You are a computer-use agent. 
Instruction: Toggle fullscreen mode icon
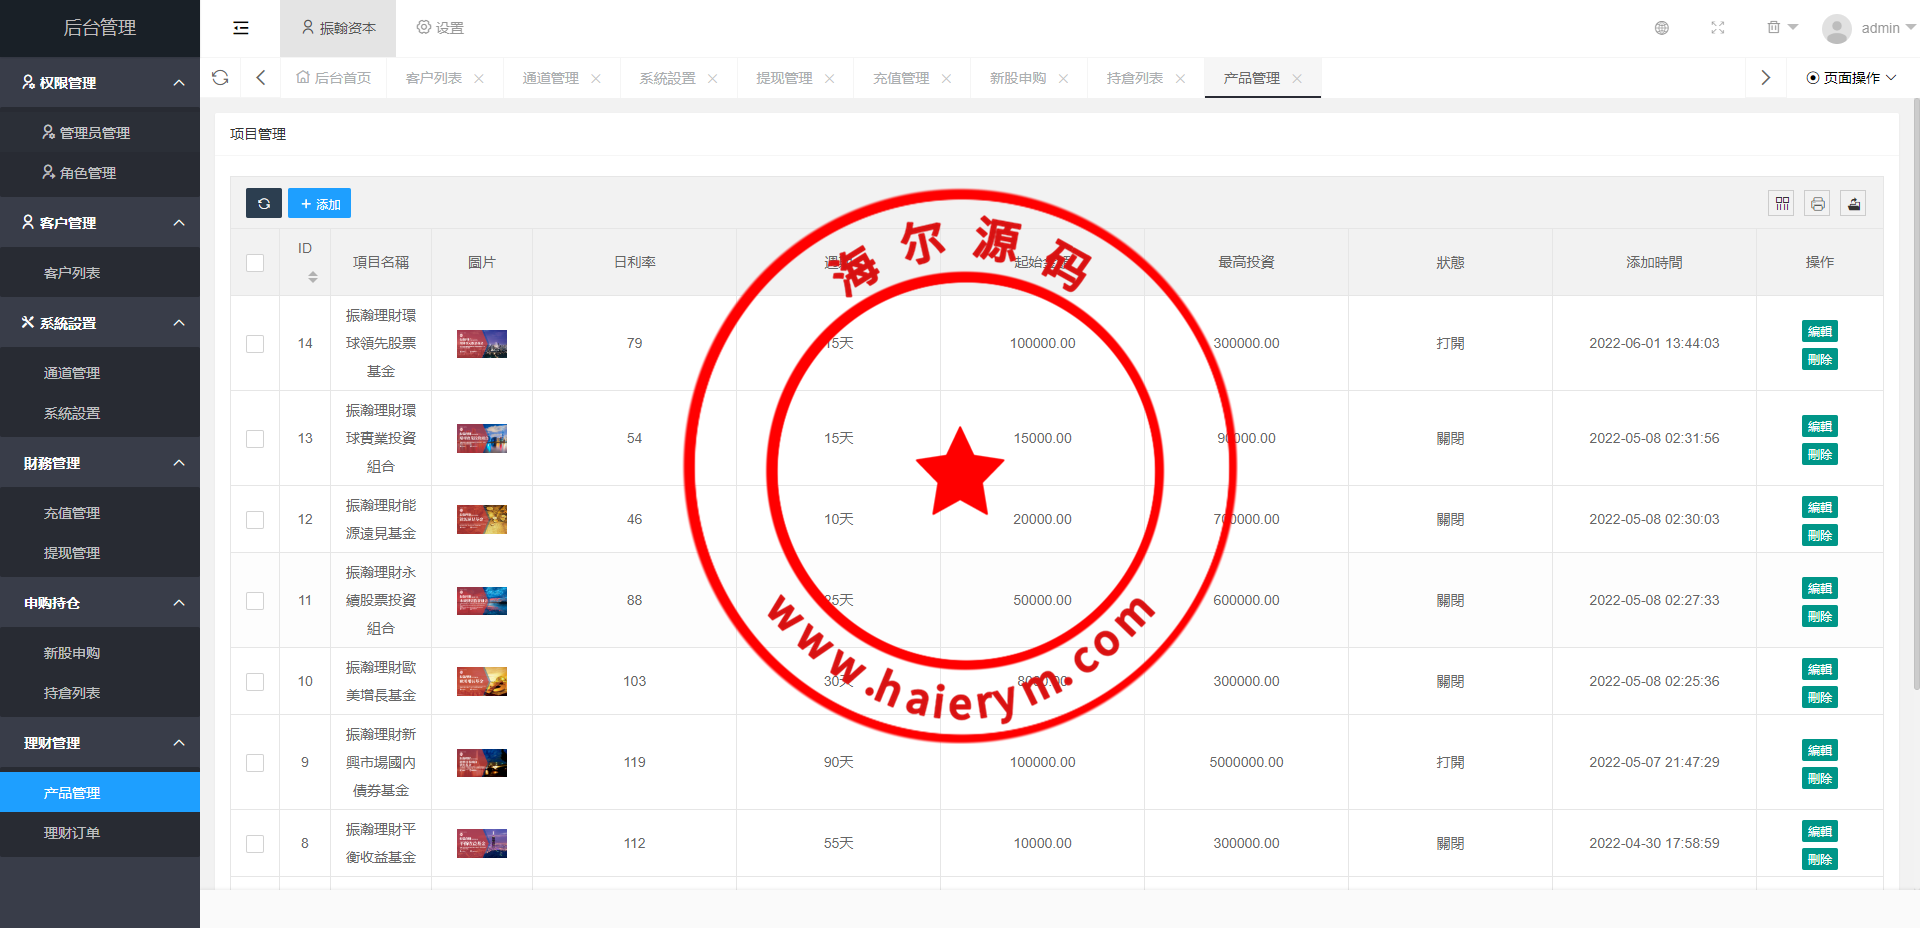tap(1718, 28)
